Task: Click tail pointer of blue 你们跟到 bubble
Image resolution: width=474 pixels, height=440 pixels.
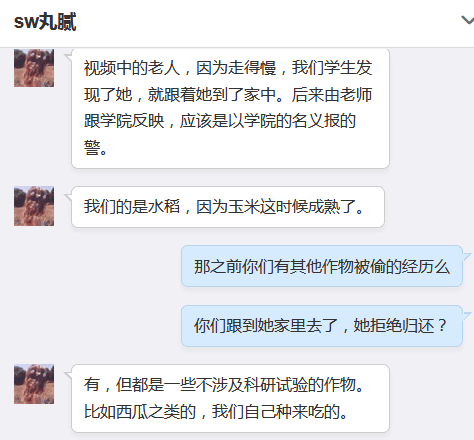Action: click(467, 316)
